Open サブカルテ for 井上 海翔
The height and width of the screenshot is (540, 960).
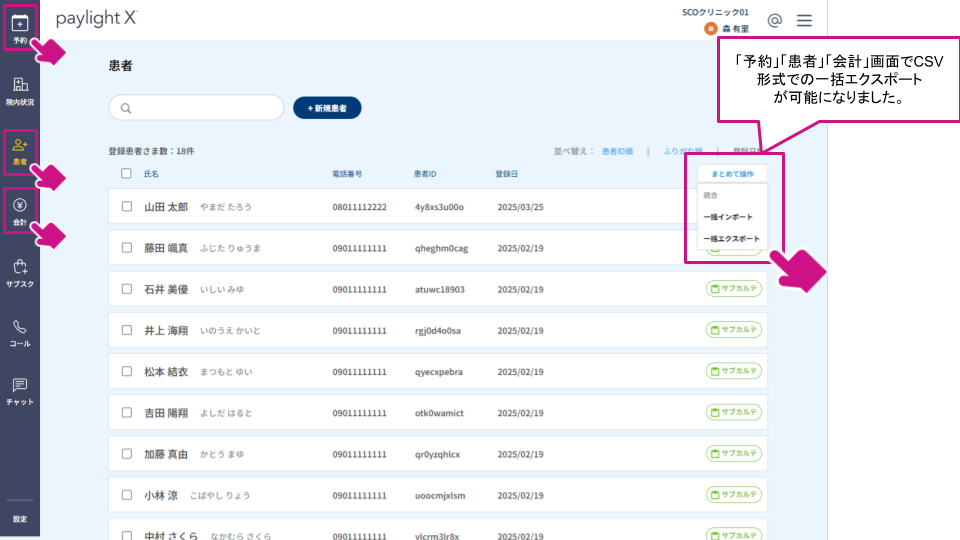pyautogui.click(x=733, y=329)
